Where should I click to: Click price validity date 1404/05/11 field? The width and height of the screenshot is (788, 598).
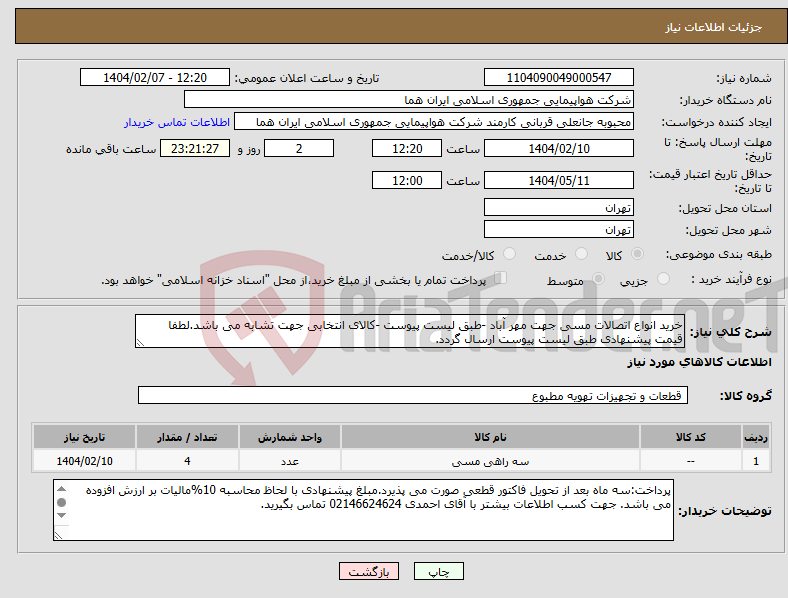click(558, 180)
